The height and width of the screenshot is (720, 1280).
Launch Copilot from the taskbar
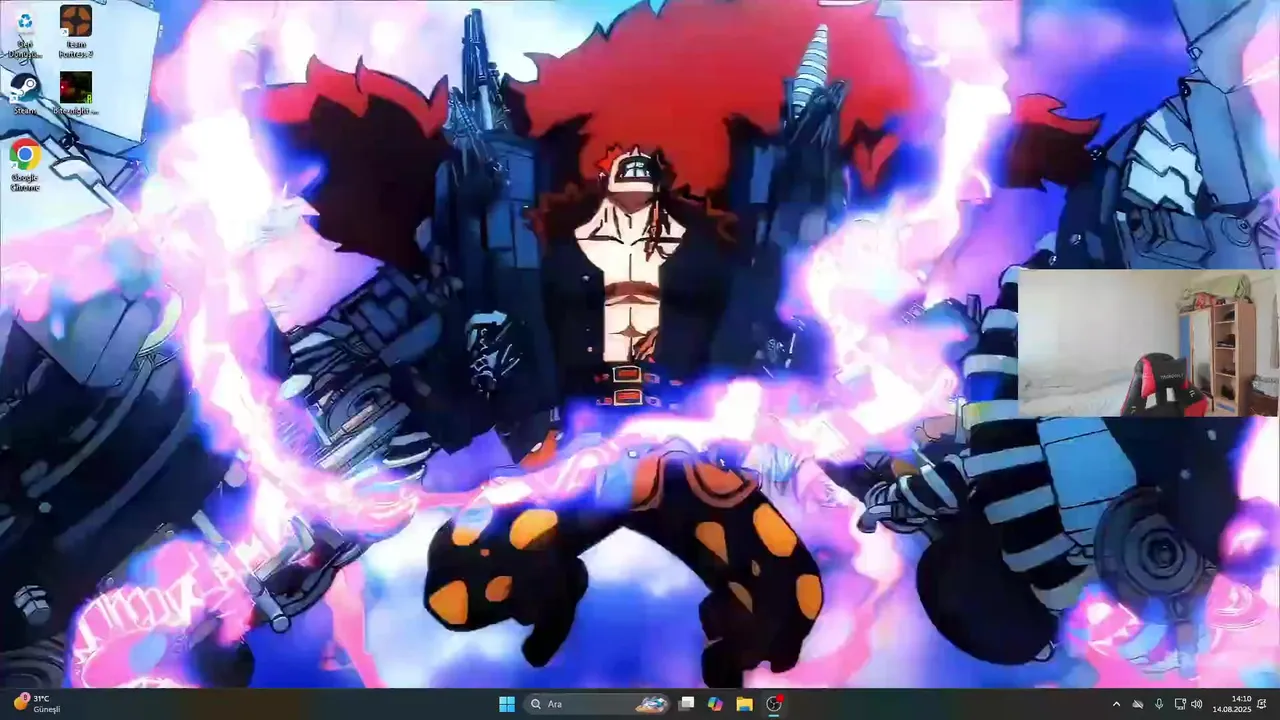715,704
